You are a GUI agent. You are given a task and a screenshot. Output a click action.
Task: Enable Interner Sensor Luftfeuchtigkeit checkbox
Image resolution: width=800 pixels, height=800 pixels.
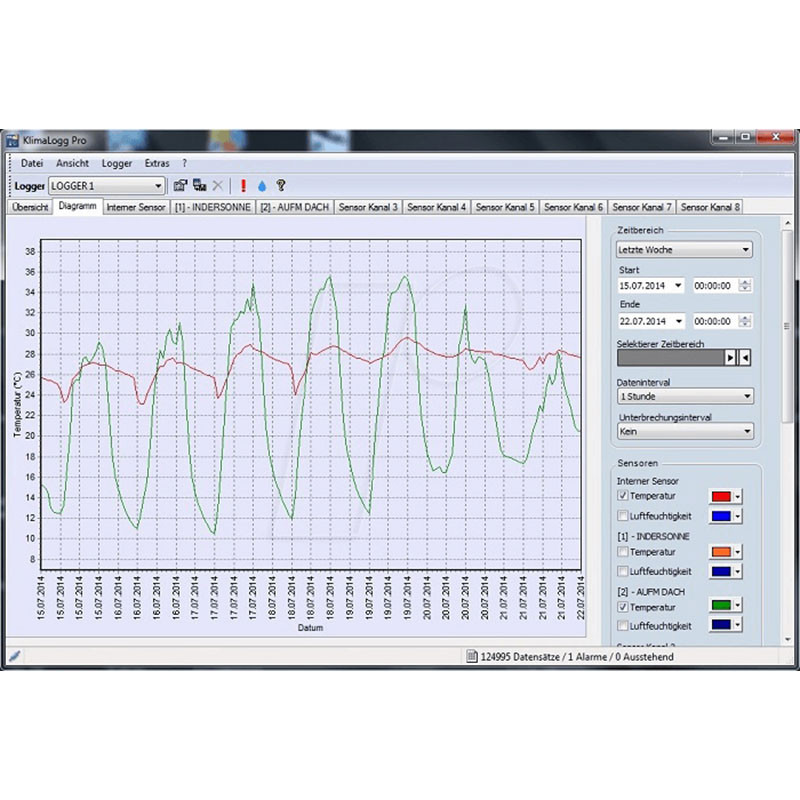coord(622,516)
